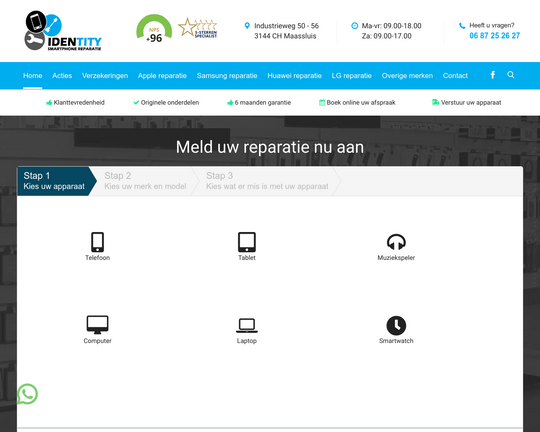The width and height of the screenshot is (540, 432).
Task: Open the Facebook page icon
Action: tap(493, 75)
